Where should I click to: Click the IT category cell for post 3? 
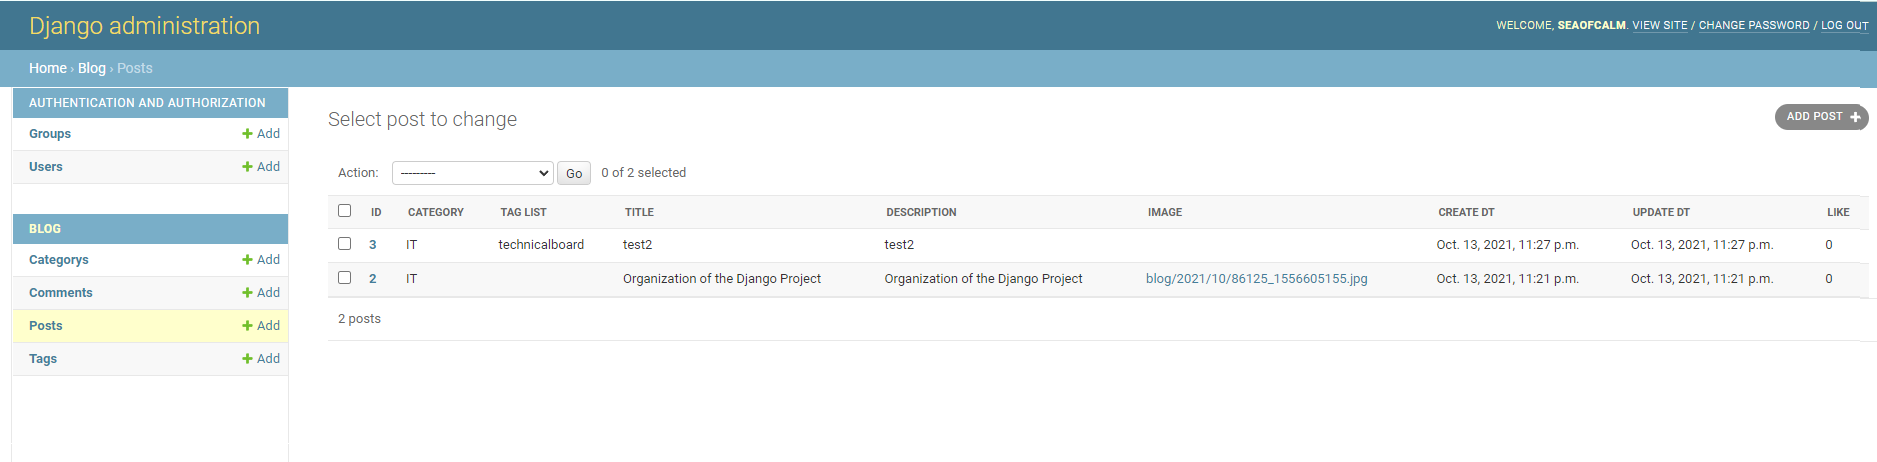412,245
